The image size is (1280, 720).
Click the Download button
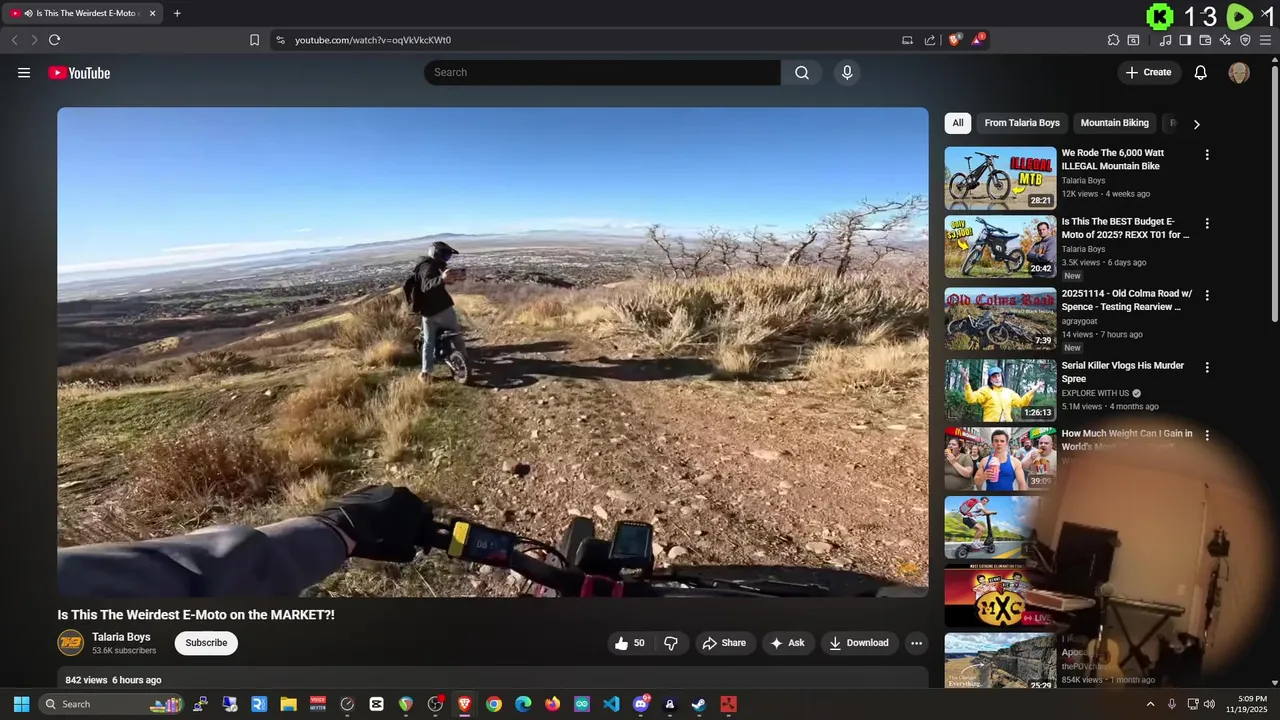tap(858, 643)
